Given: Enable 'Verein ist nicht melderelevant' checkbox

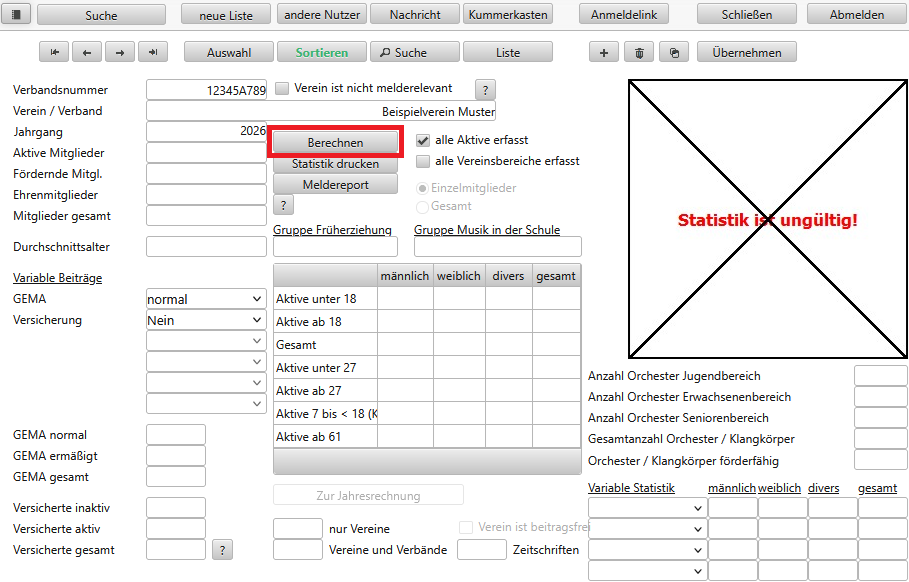Looking at the screenshot, I should click(x=282, y=89).
